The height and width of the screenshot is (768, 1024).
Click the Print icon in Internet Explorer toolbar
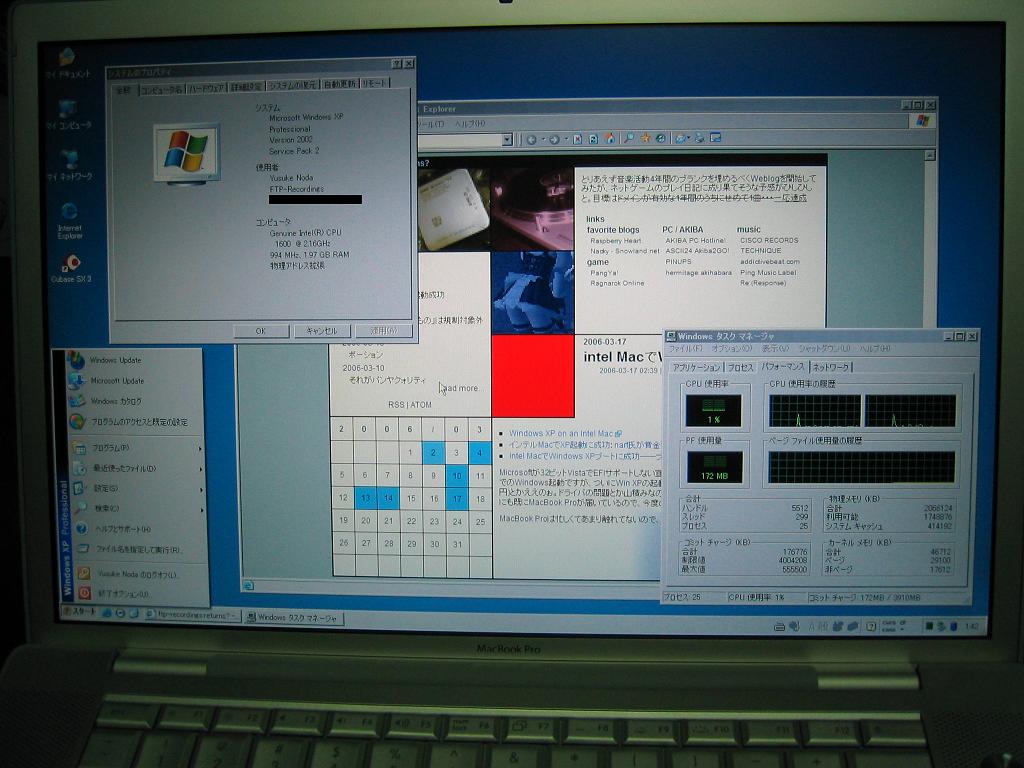click(699, 138)
